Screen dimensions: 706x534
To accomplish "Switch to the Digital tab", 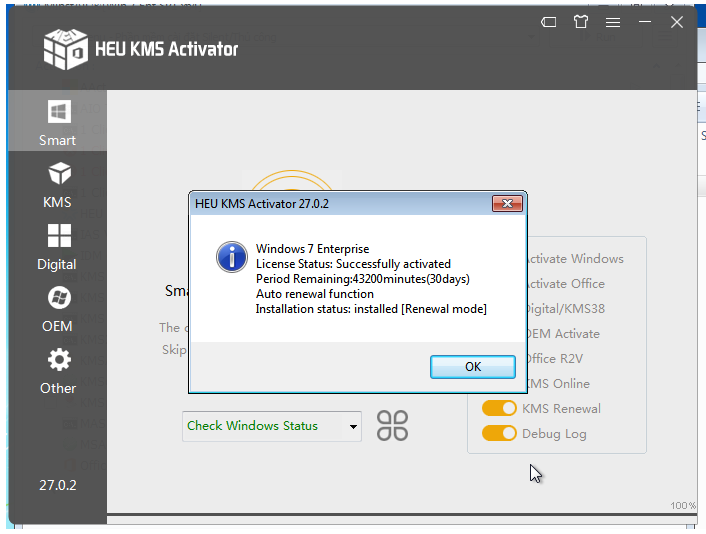I will (57, 247).
